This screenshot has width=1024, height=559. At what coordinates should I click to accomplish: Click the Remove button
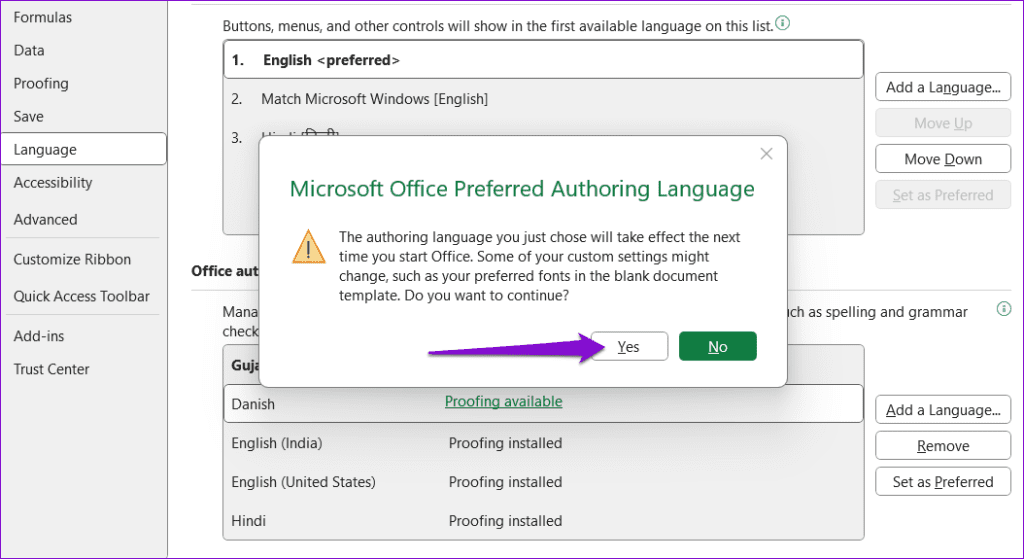[943, 445]
